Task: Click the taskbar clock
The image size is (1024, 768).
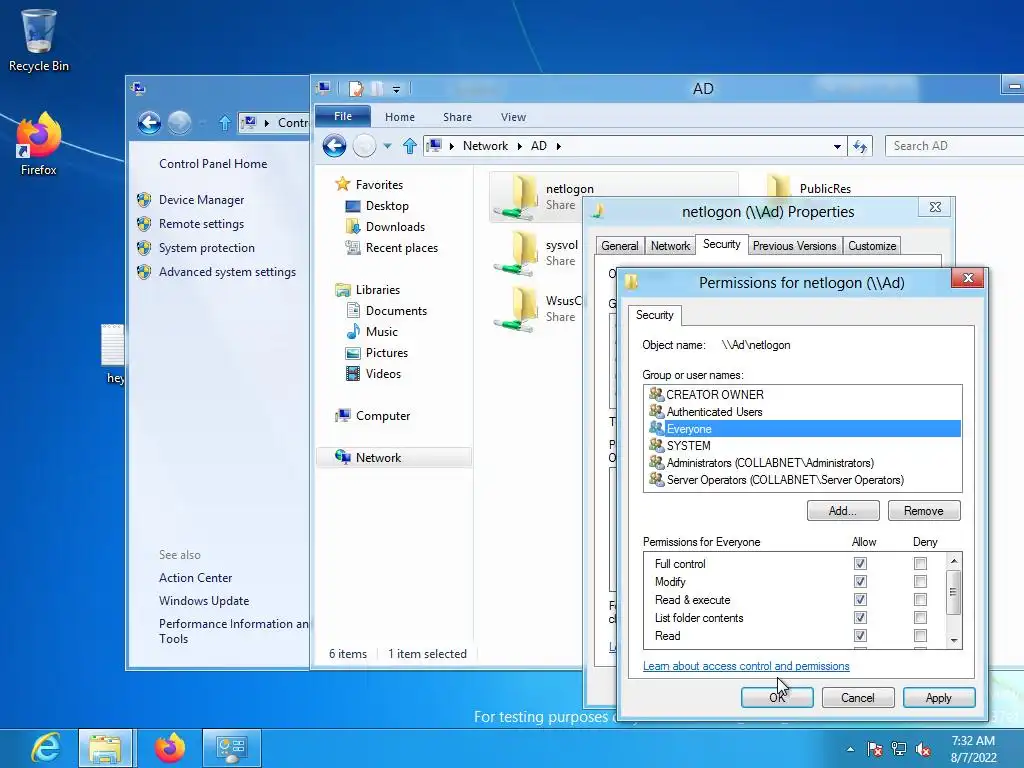Action: tap(973, 749)
